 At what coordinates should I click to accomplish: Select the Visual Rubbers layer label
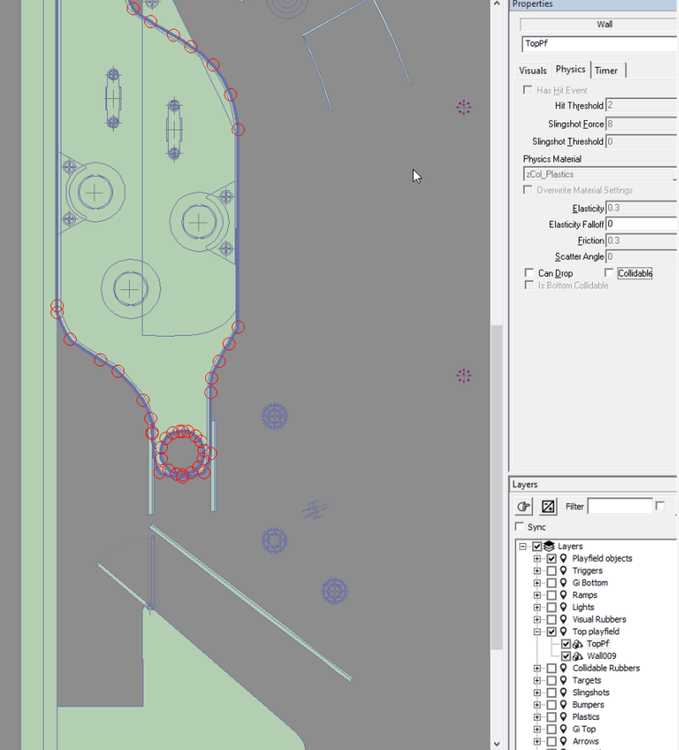tap(599, 619)
